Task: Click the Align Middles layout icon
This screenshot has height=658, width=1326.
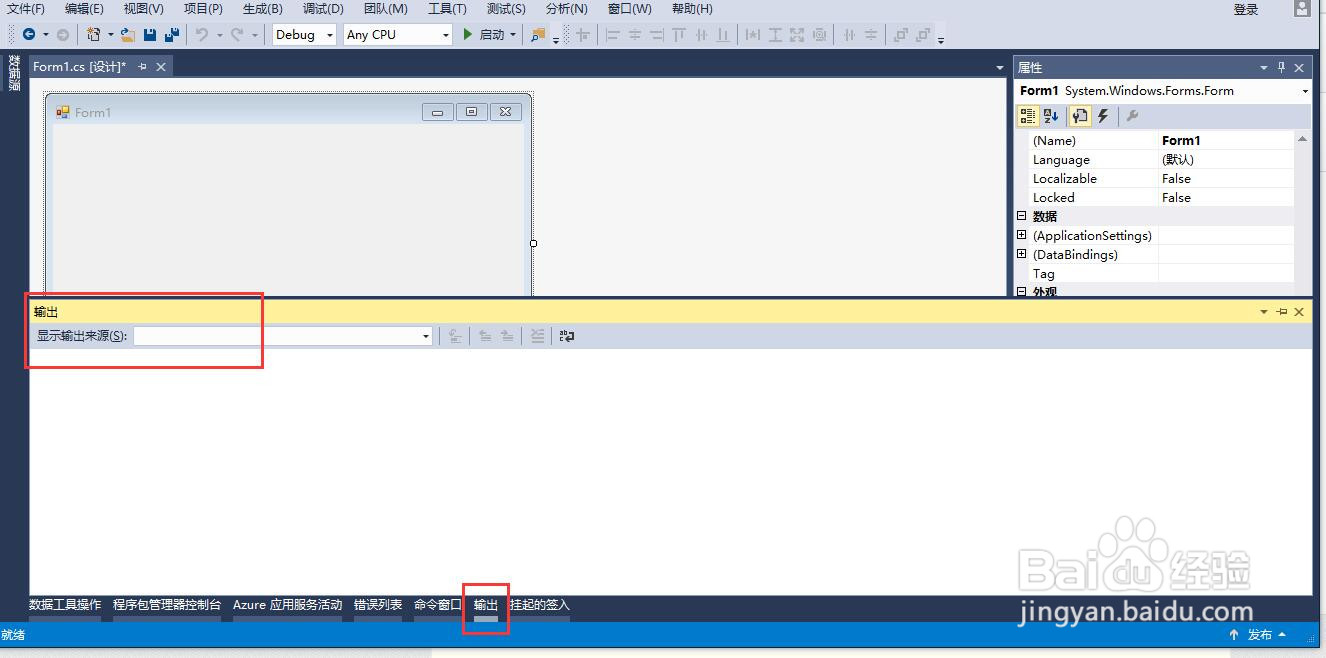Action: pyautogui.click(x=701, y=34)
